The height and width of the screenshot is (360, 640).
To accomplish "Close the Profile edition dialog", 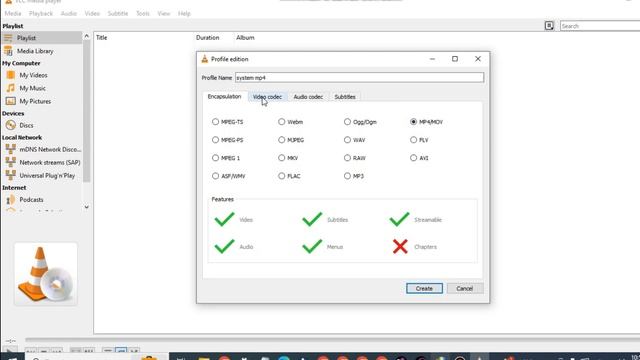I will click(x=478, y=59).
